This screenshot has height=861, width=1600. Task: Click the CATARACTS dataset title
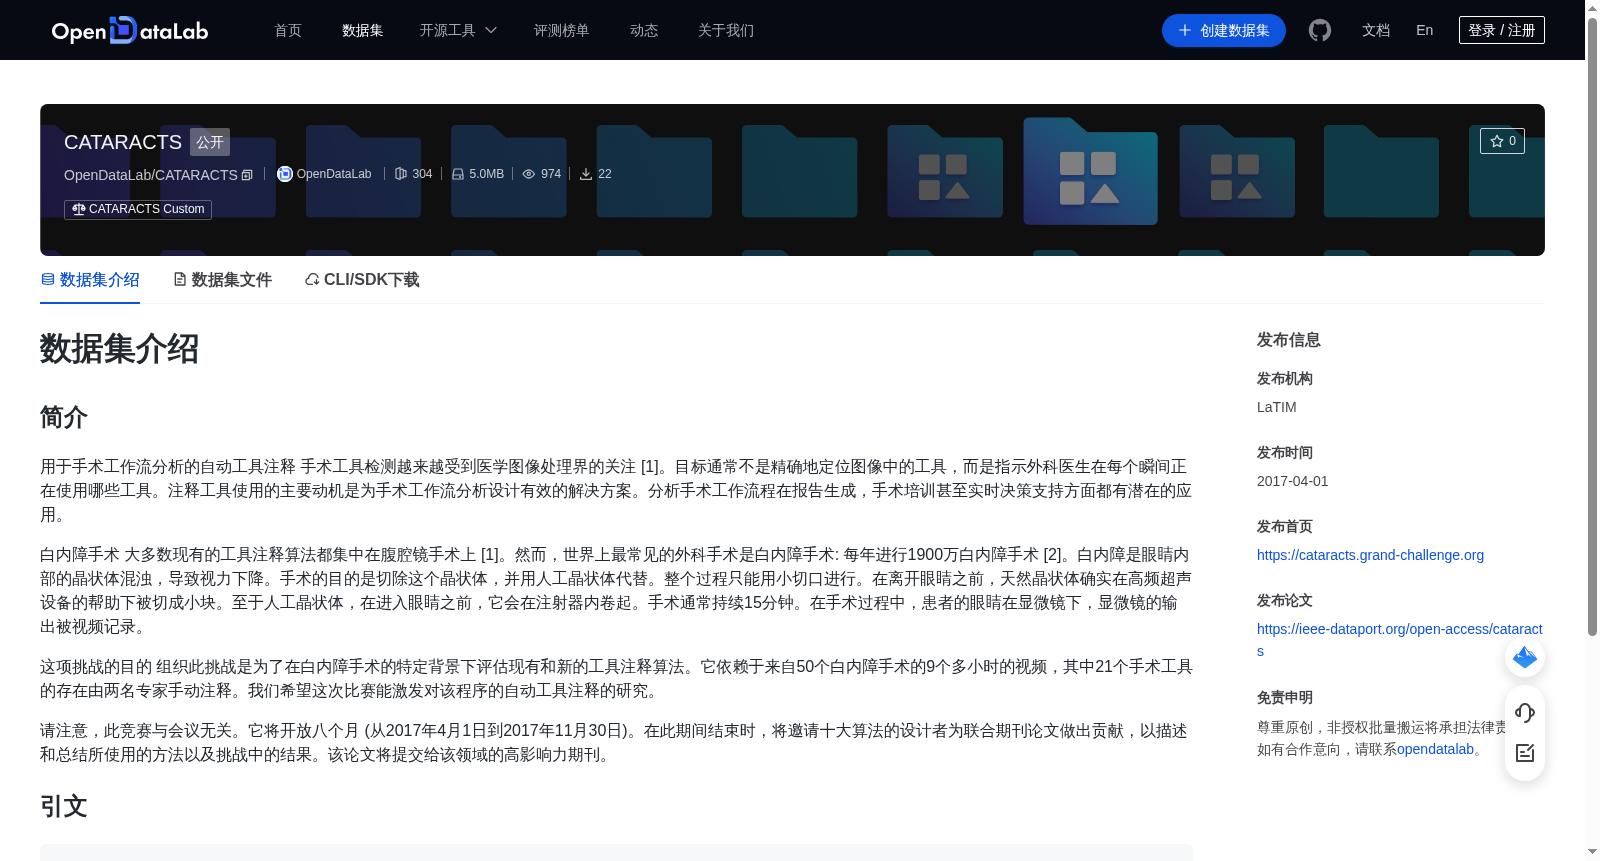click(x=123, y=142)
